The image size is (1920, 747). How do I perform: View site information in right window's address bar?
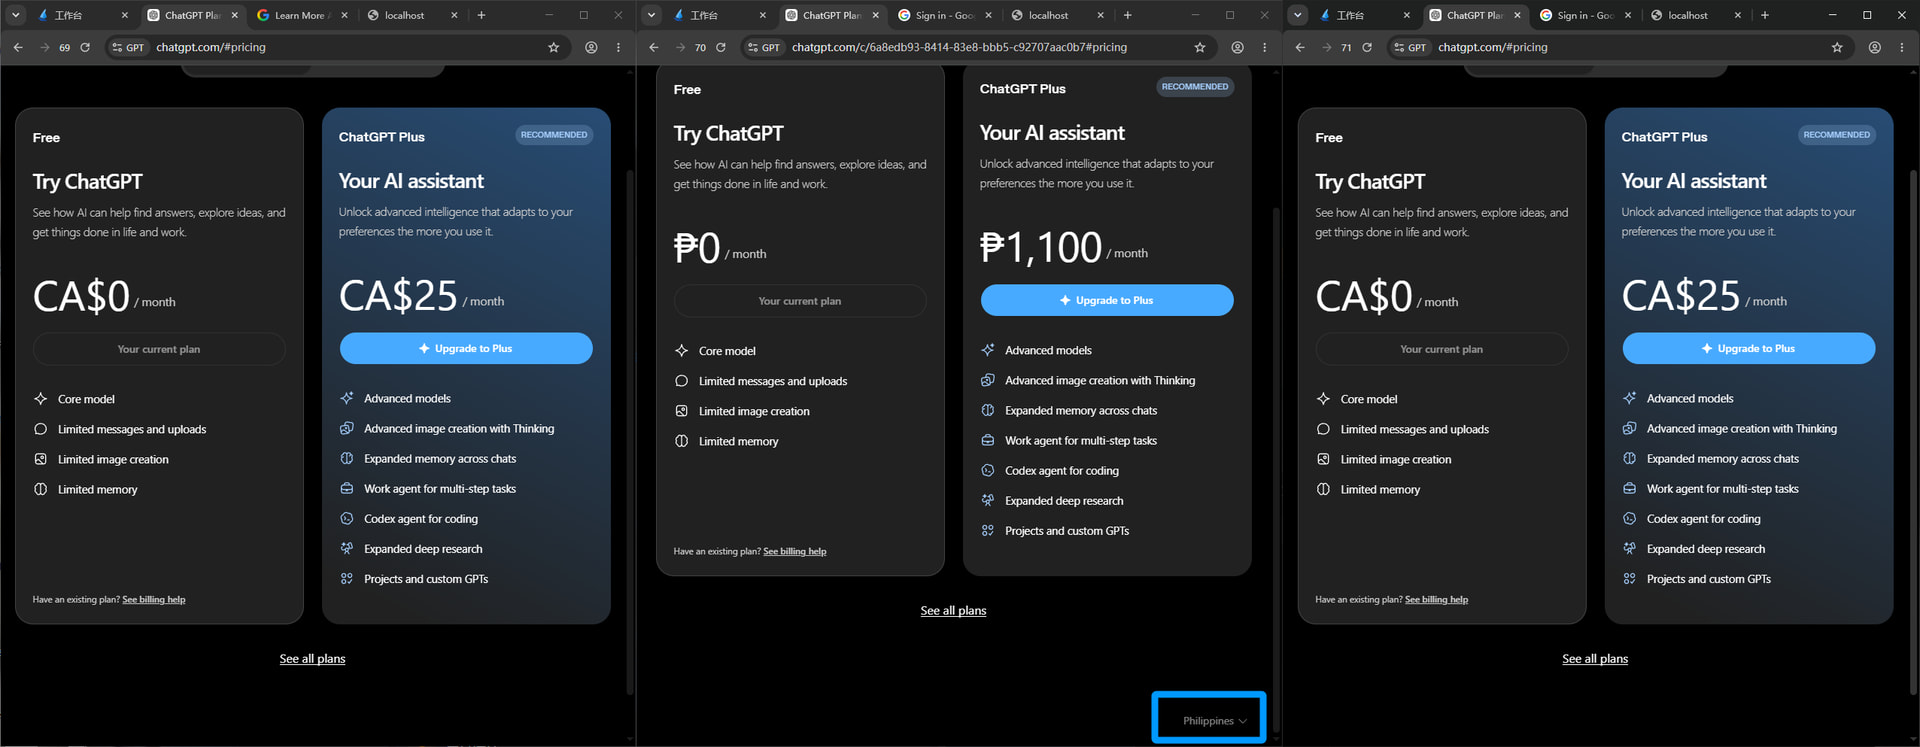(1410, 47)
